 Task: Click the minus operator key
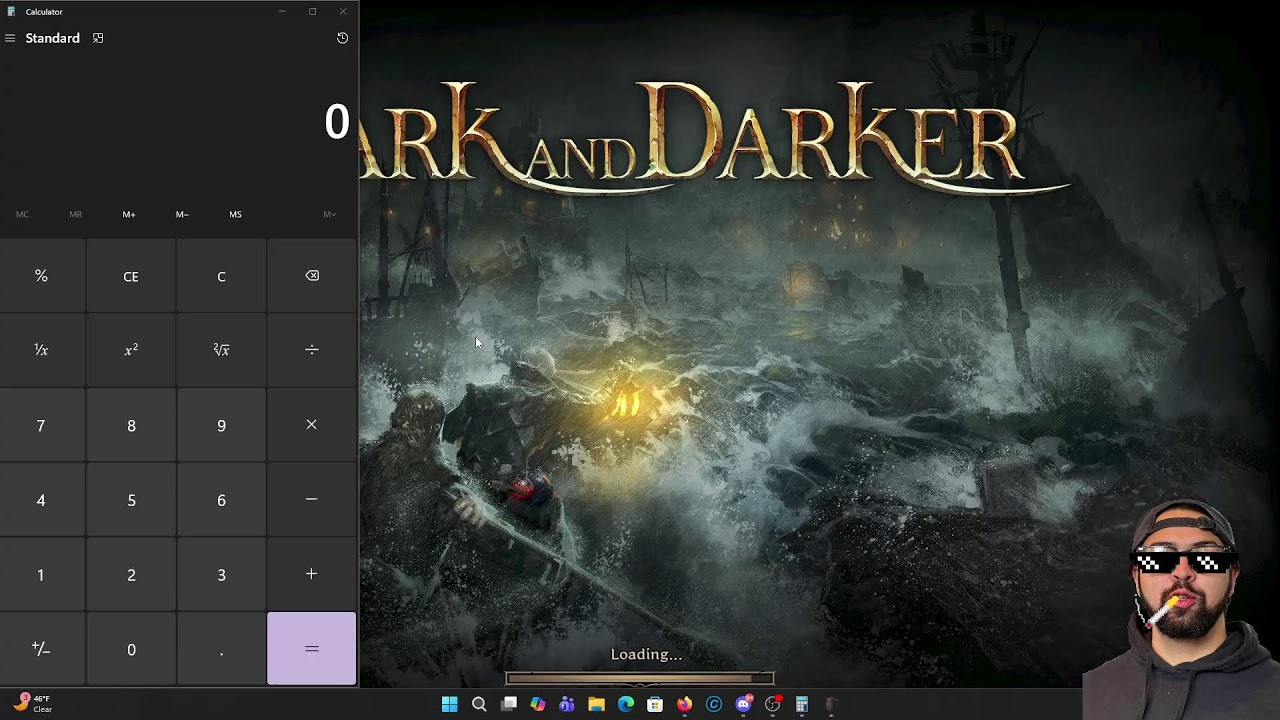click(312, 500)
